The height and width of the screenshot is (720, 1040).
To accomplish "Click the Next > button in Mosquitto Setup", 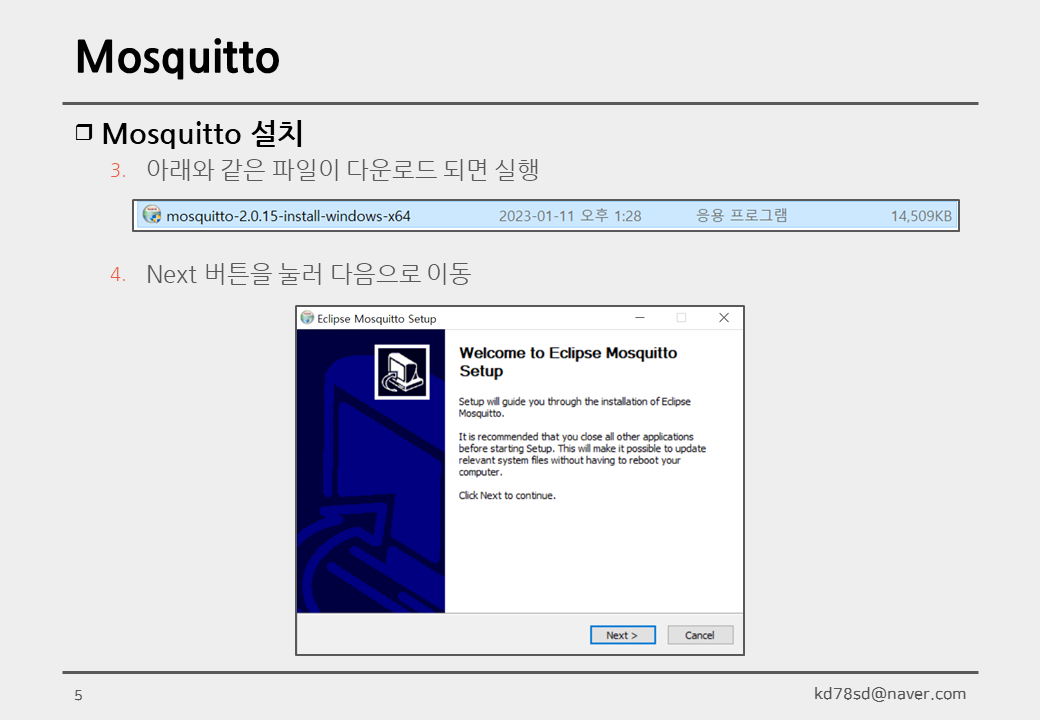I will pyautogui.click(x=622, y=634).
